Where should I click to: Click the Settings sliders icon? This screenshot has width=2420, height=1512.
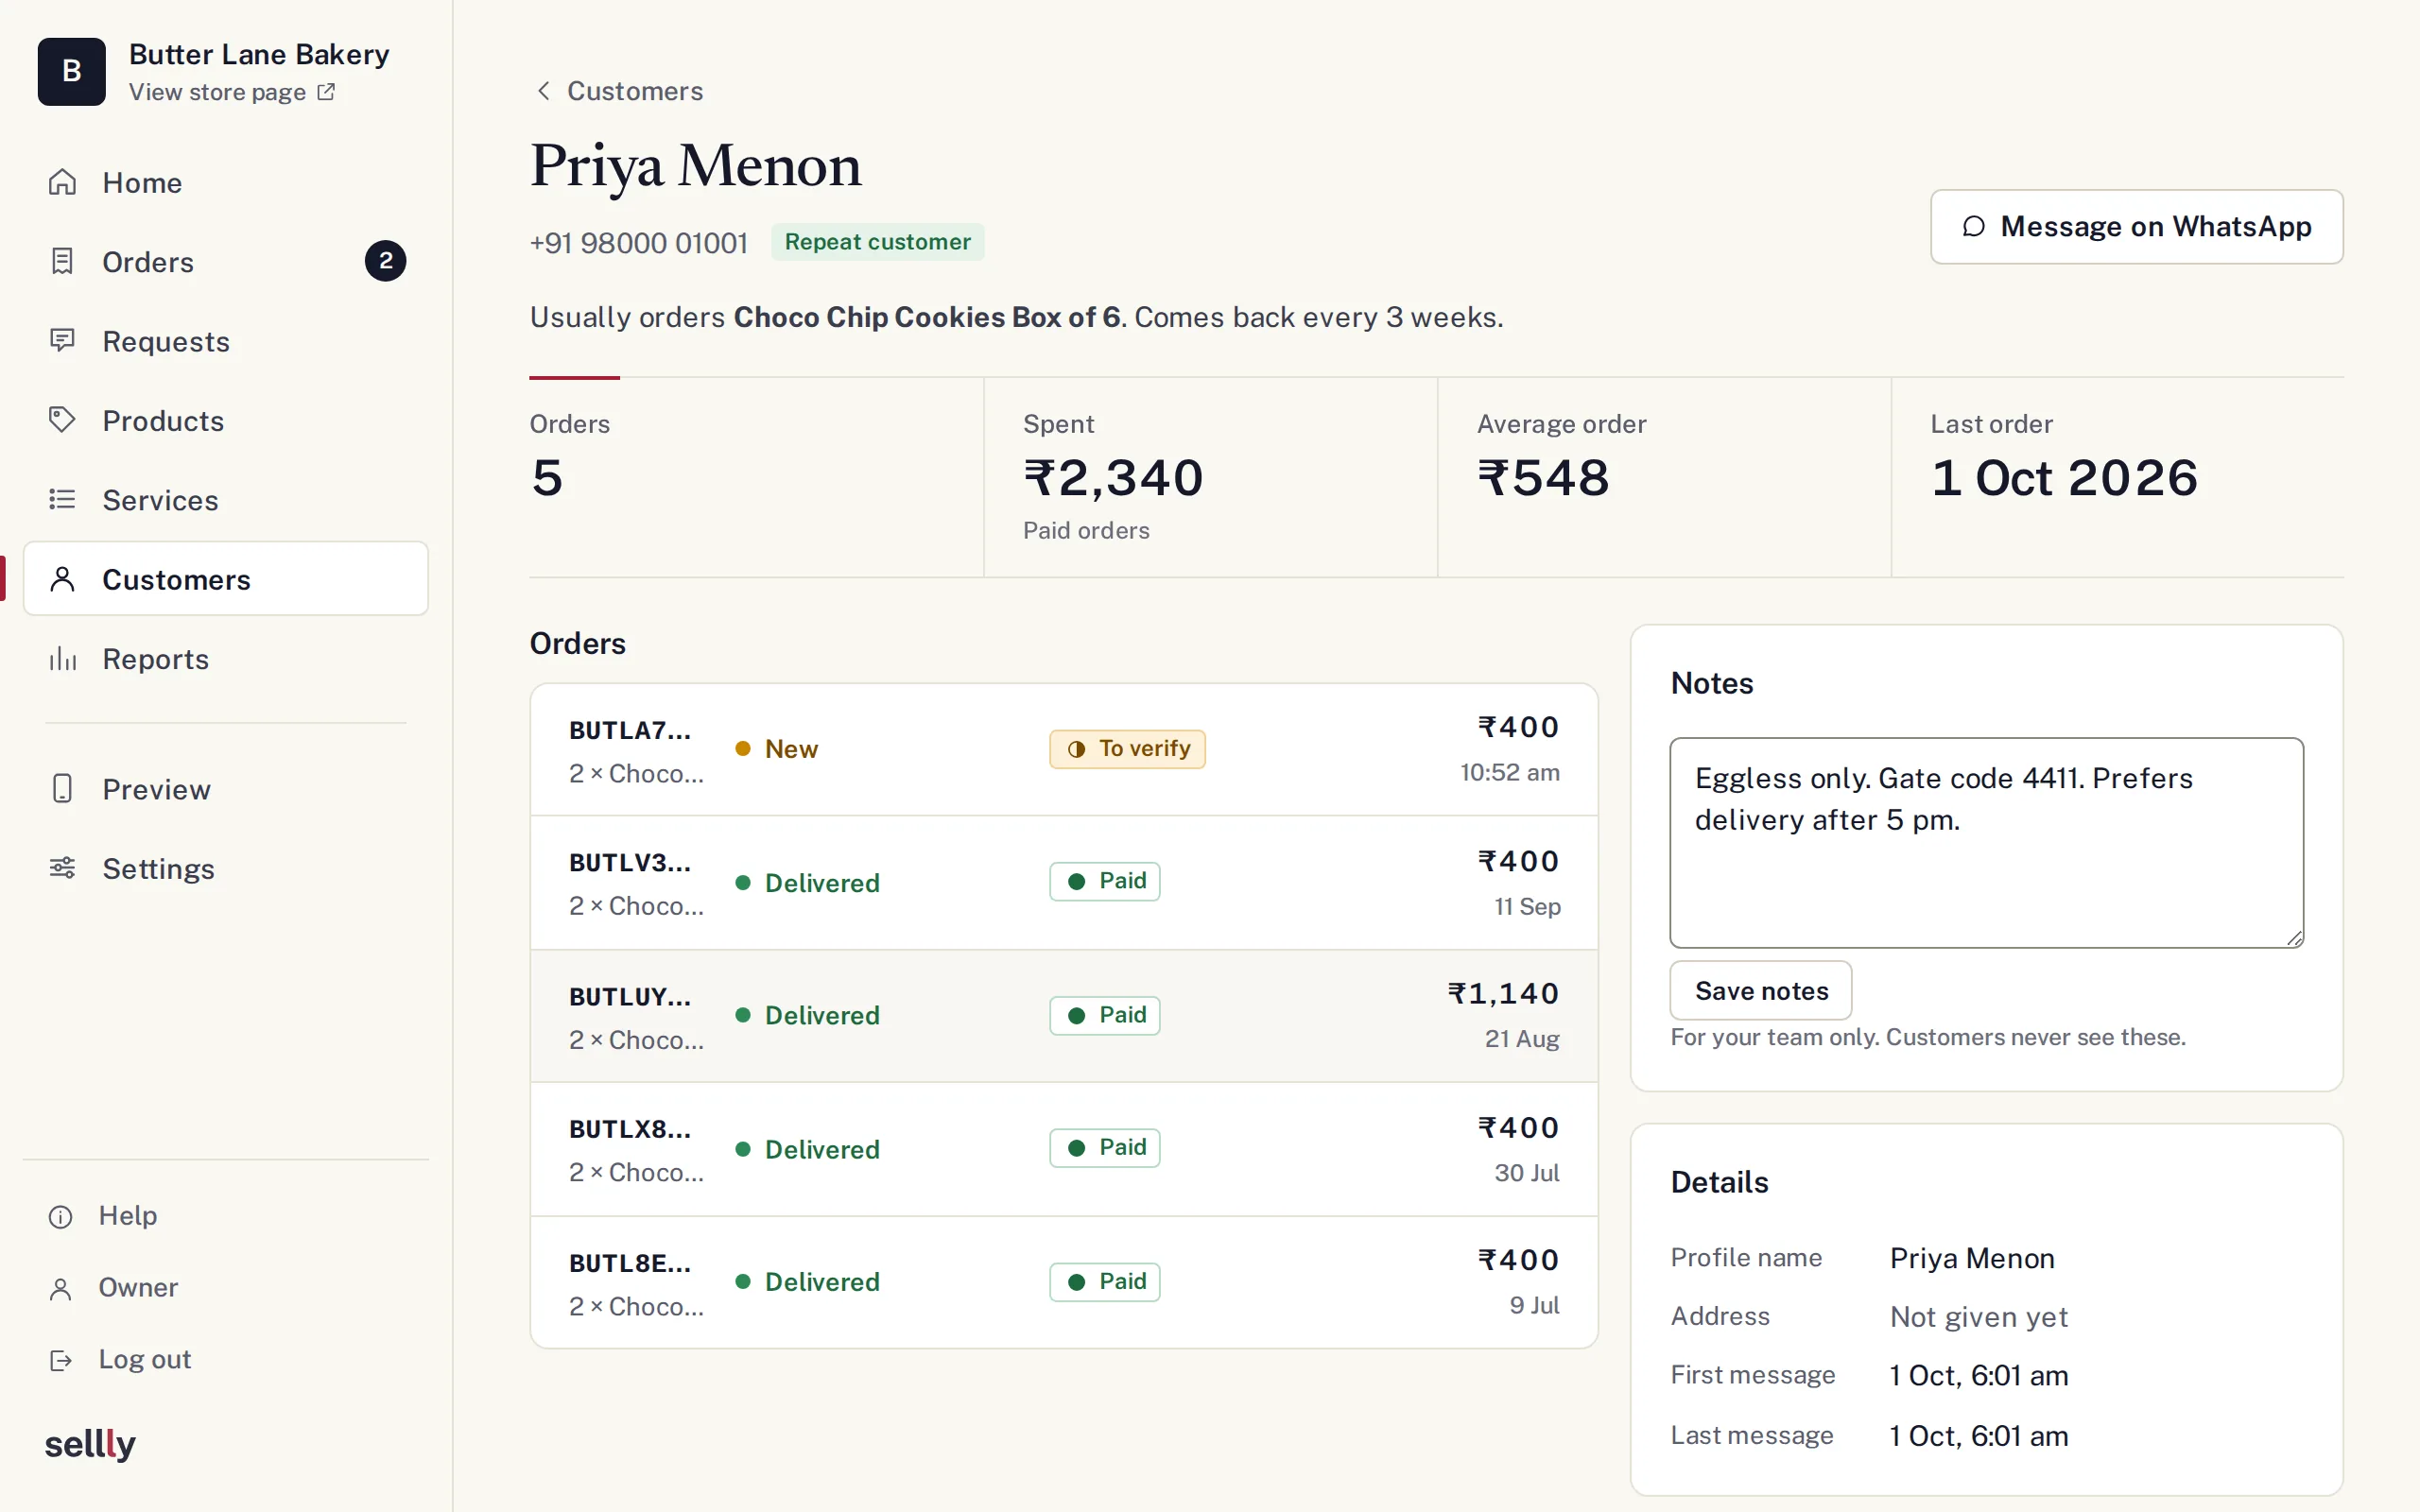[62, 868]
